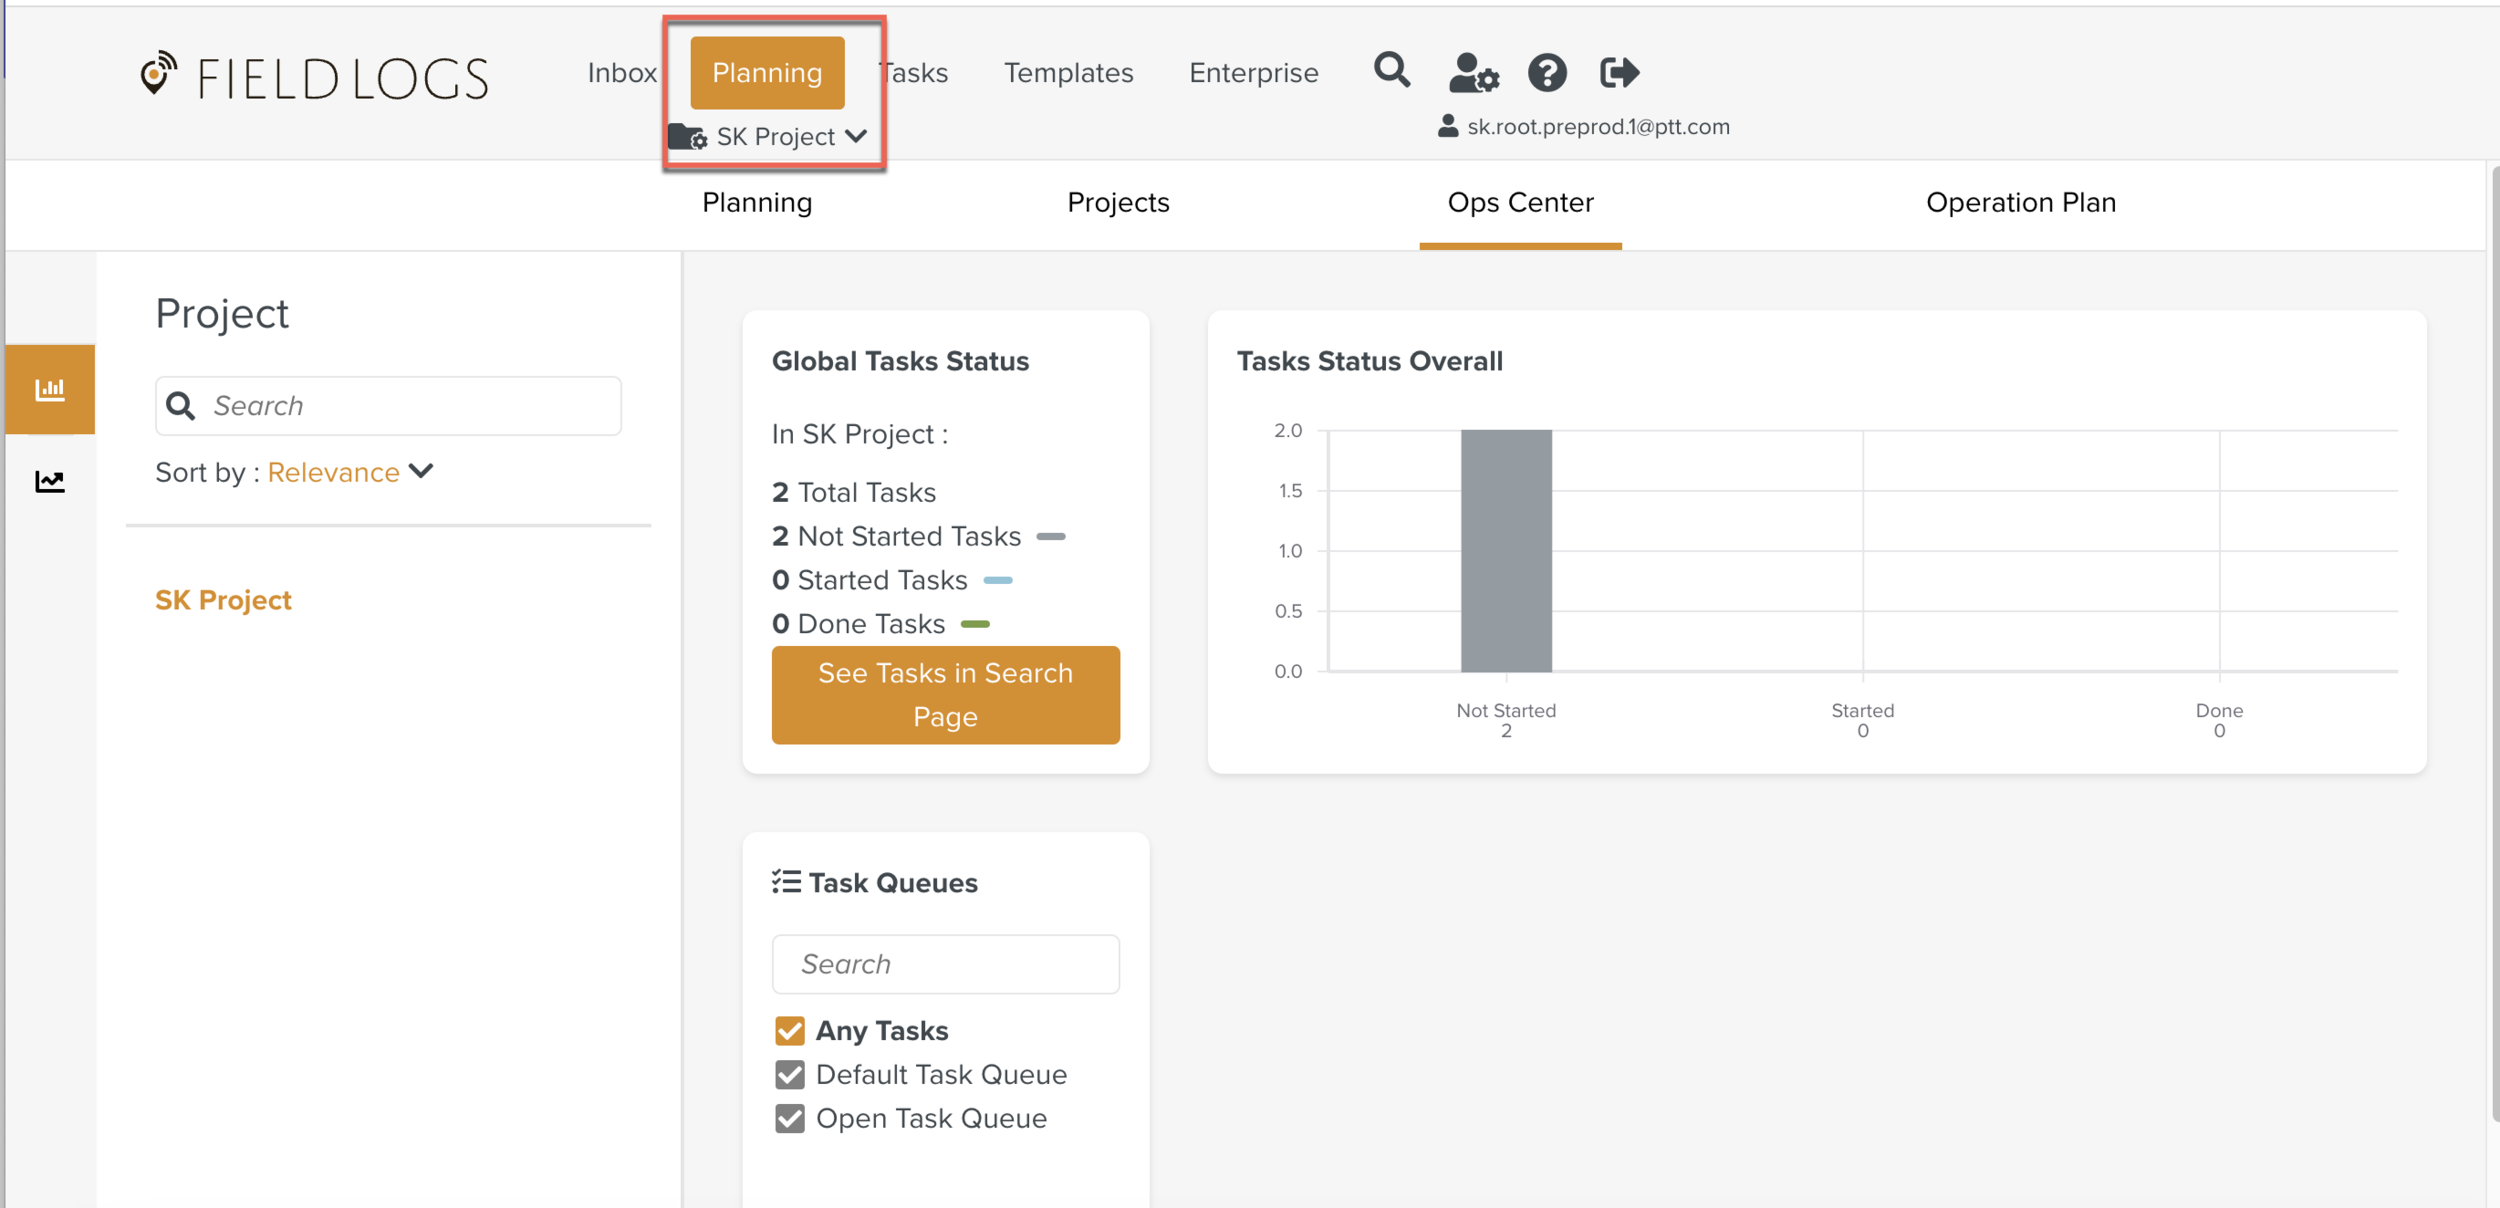The image size is (2500, 1208).
Task: Open the Templates menu item
Action: (x=1068, y=73)
